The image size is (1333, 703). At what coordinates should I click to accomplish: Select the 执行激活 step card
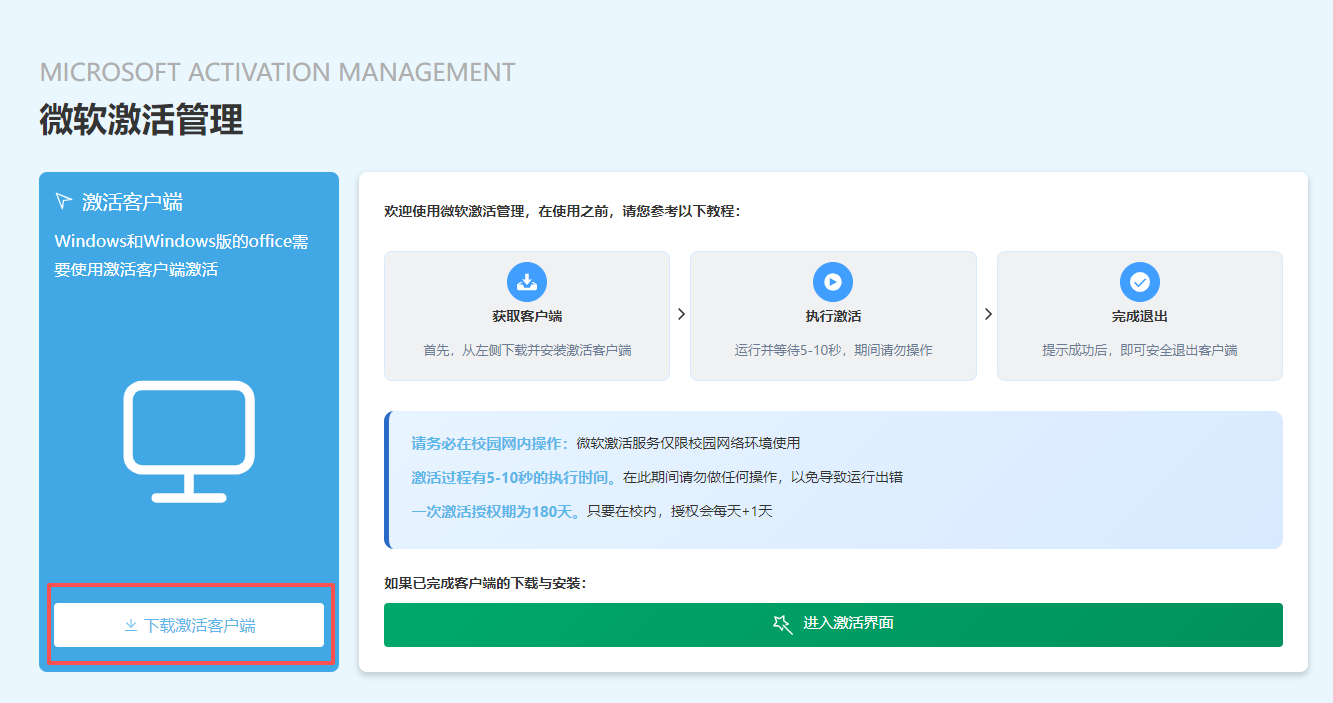coord(833,316)
